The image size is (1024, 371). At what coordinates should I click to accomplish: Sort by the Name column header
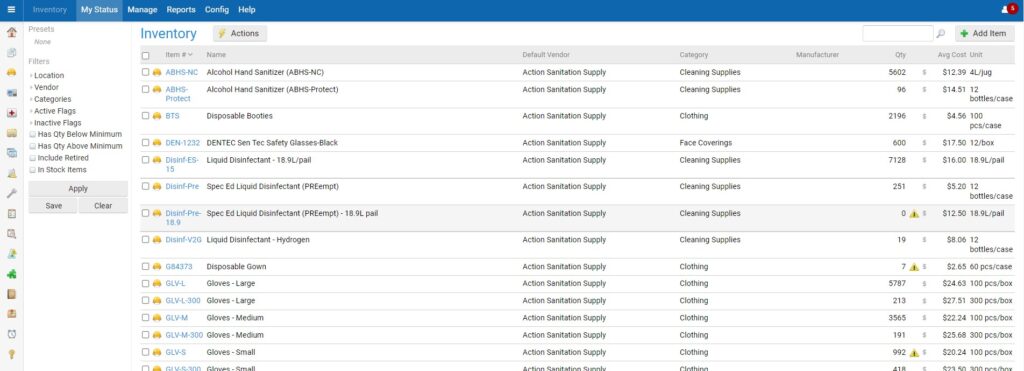click(x=216, y=55)
